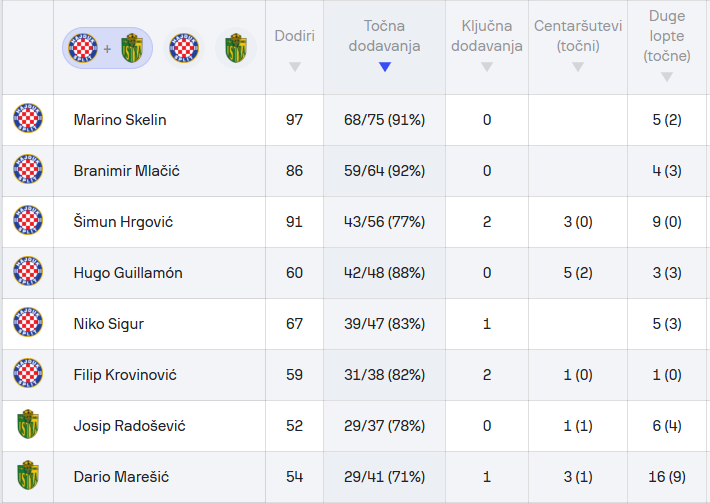Open Hugo Guillamón player profile
This screenshot has height=503, width=710.
128,273
